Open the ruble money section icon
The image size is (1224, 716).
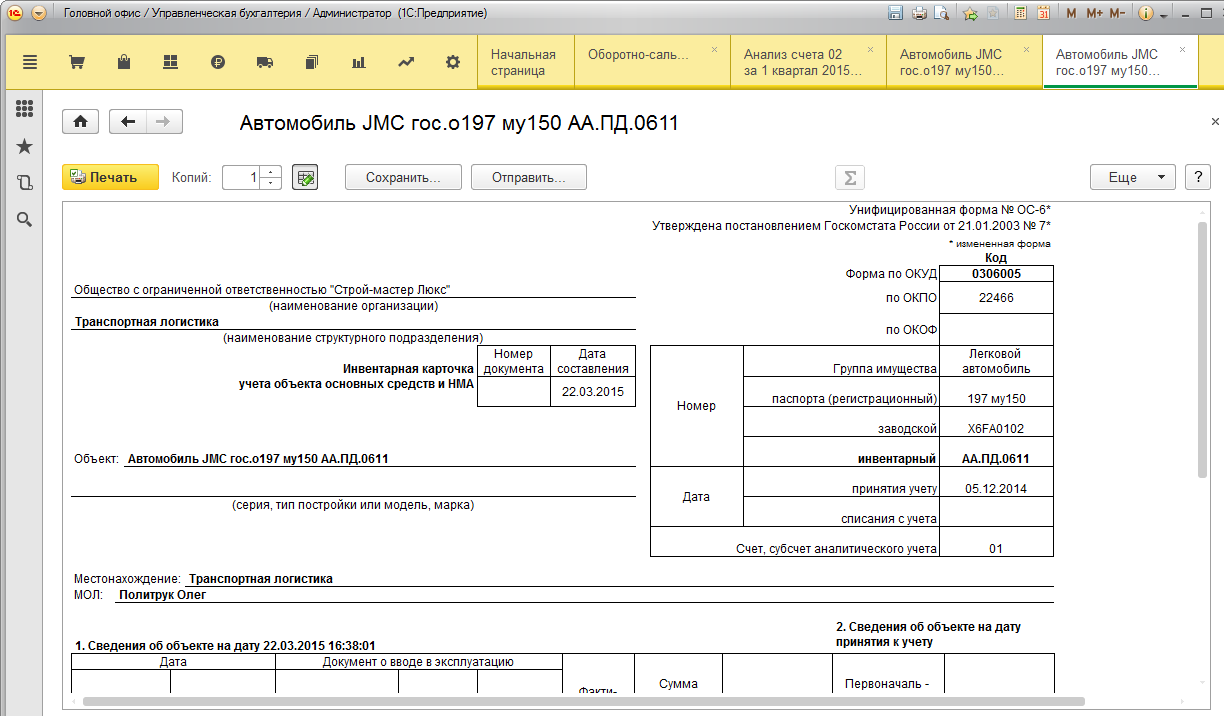217,62
